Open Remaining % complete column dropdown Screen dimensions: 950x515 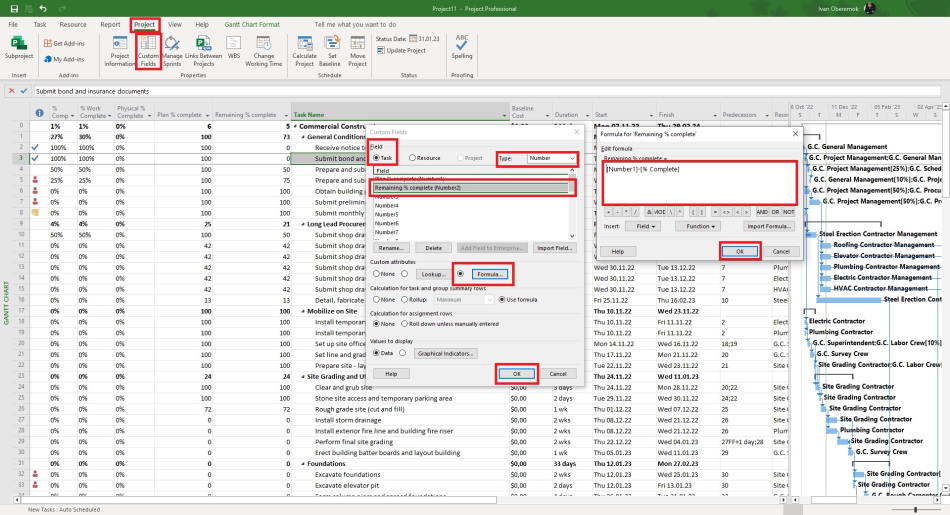[287, 115]
